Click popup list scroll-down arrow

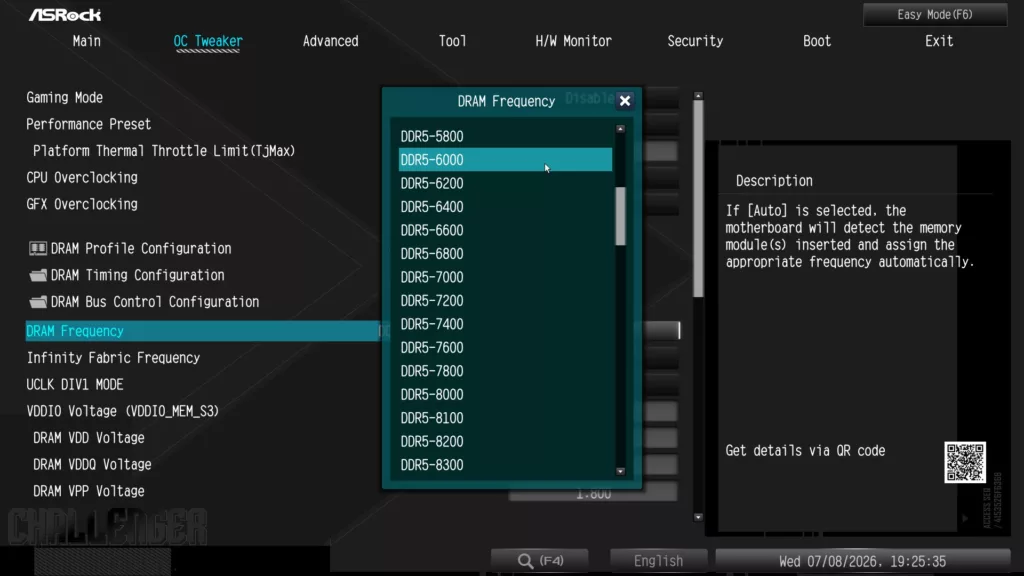[x=620, y=471]
